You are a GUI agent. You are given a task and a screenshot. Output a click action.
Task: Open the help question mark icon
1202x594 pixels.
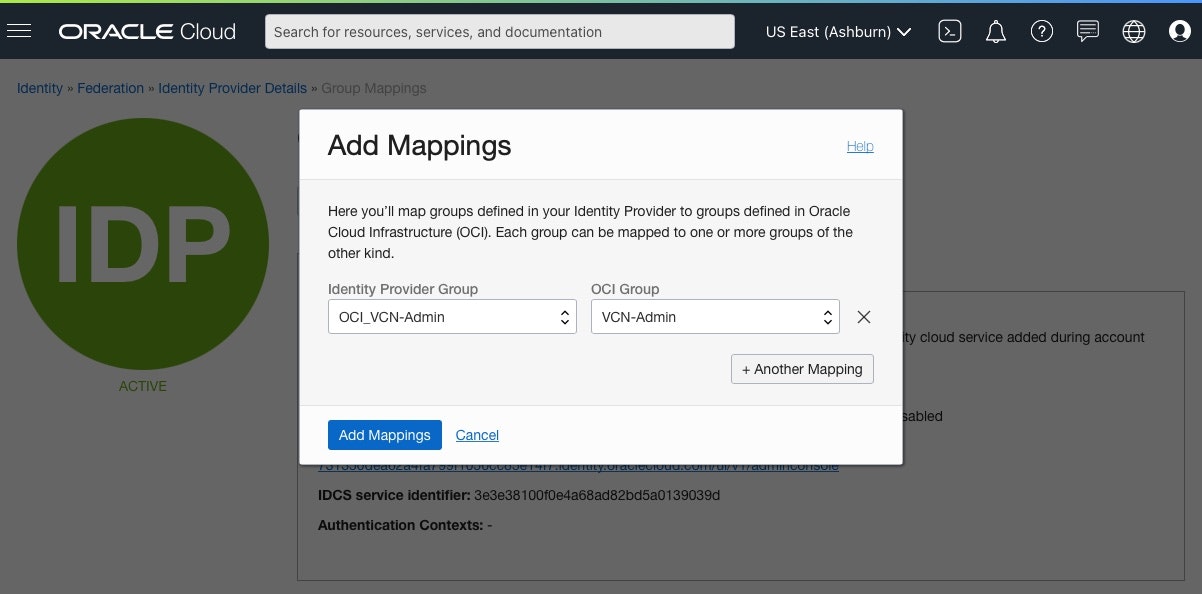(1042, 32)
